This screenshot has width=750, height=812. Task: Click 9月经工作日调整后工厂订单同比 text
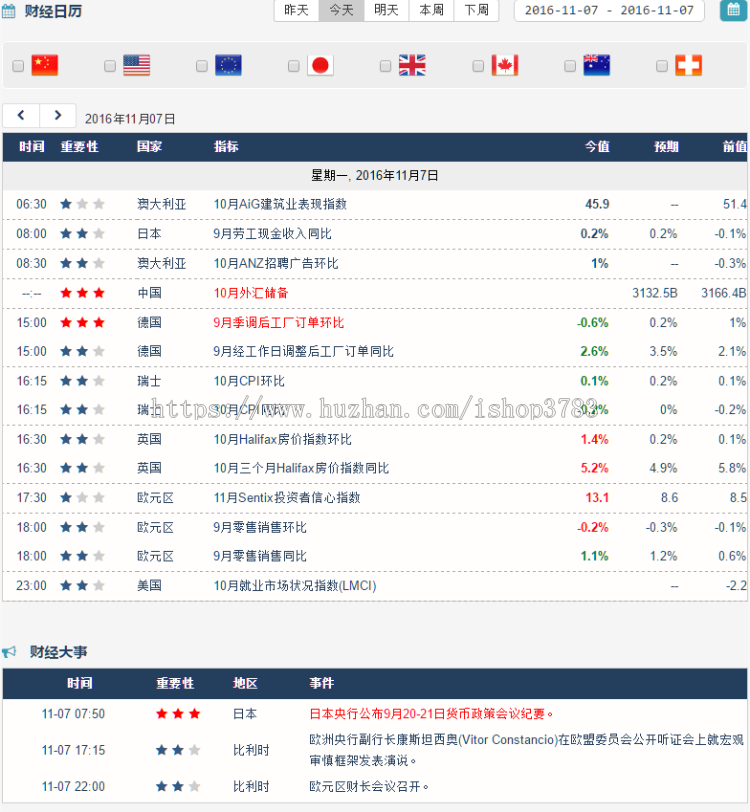pos(304,352)
